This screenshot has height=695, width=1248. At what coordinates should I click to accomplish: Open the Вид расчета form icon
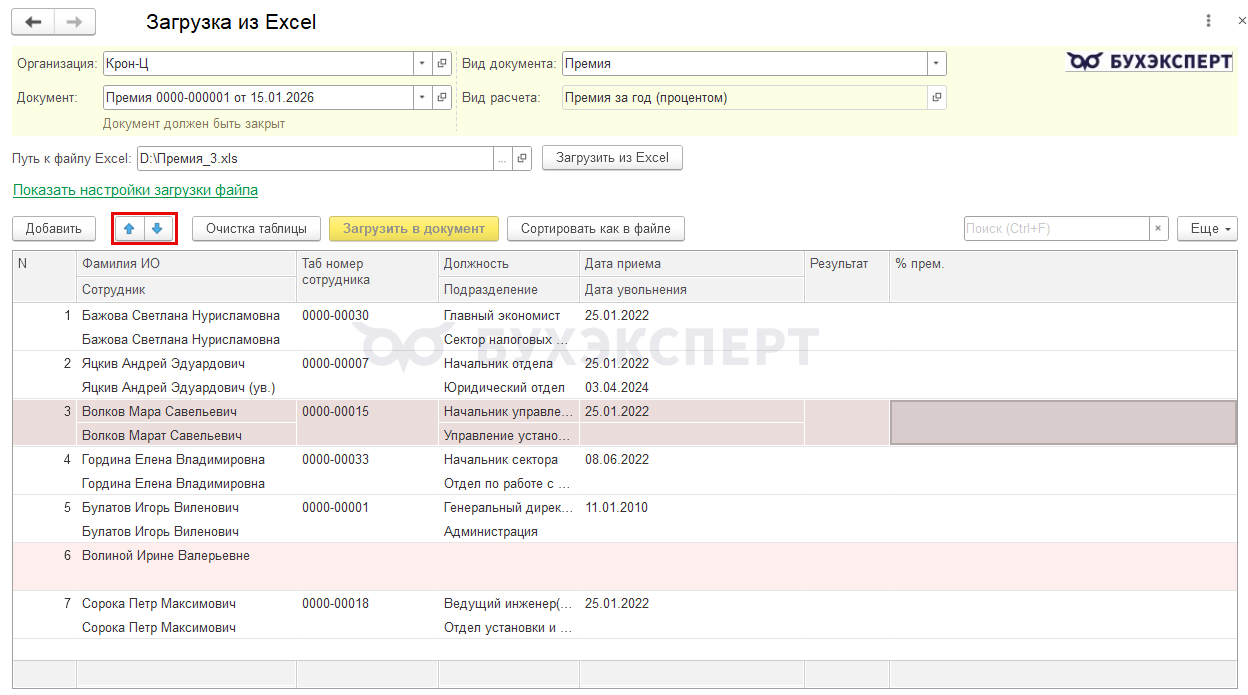point(936,98)
